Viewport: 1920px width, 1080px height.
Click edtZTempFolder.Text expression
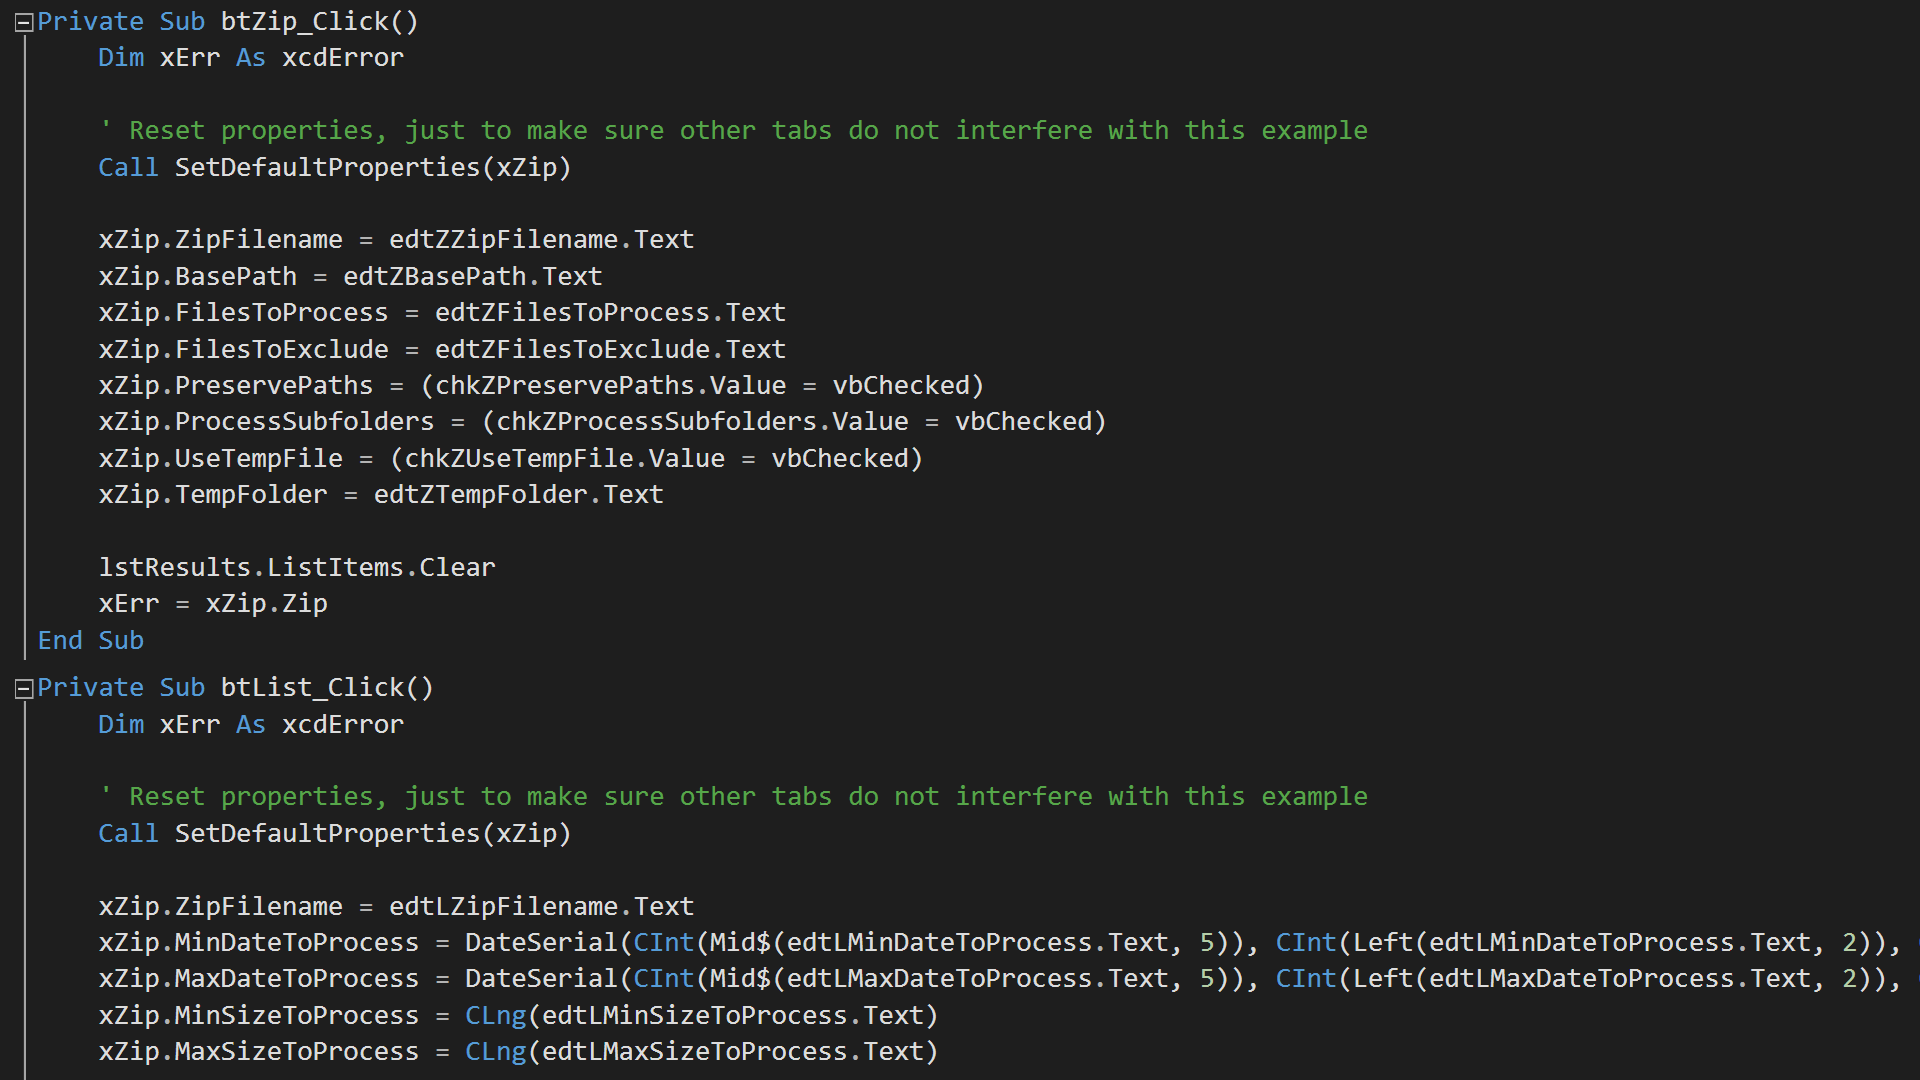tap(518, 495)
